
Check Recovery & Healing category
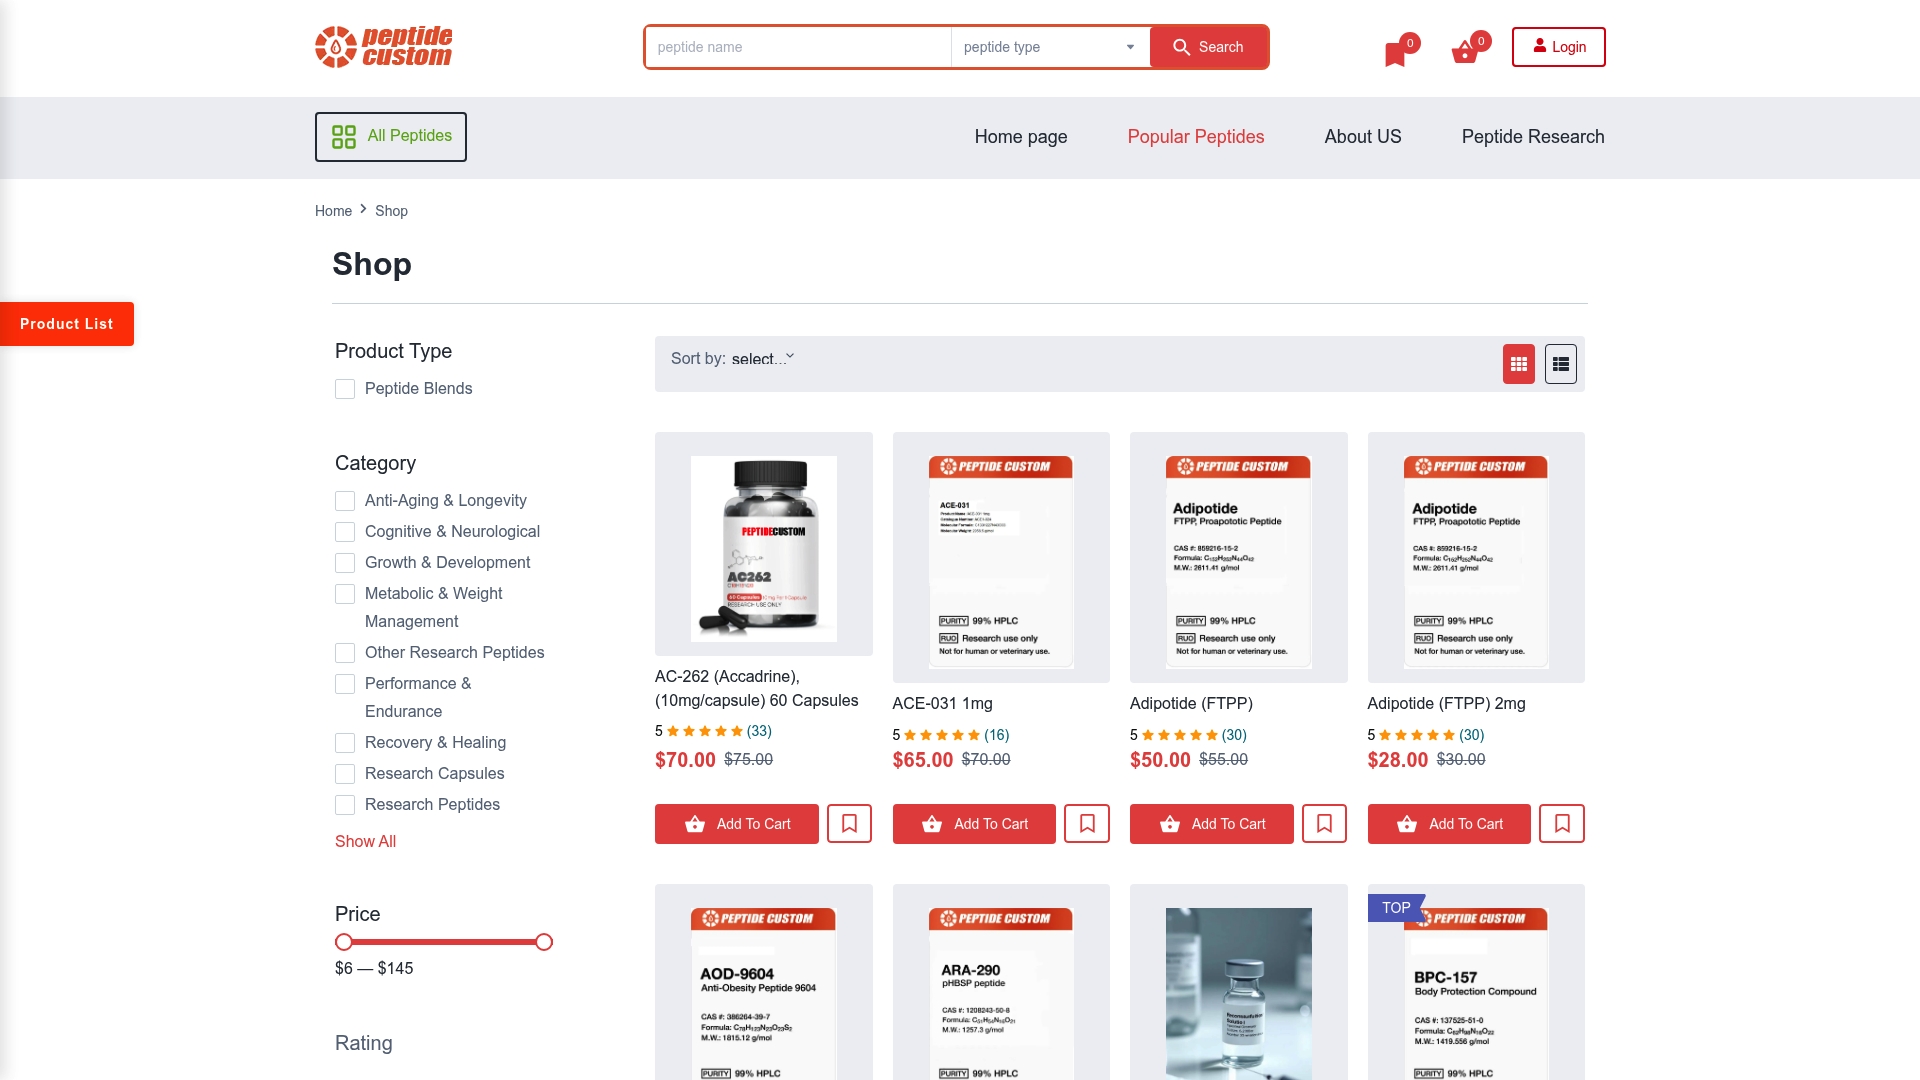[x=345, y=743]
